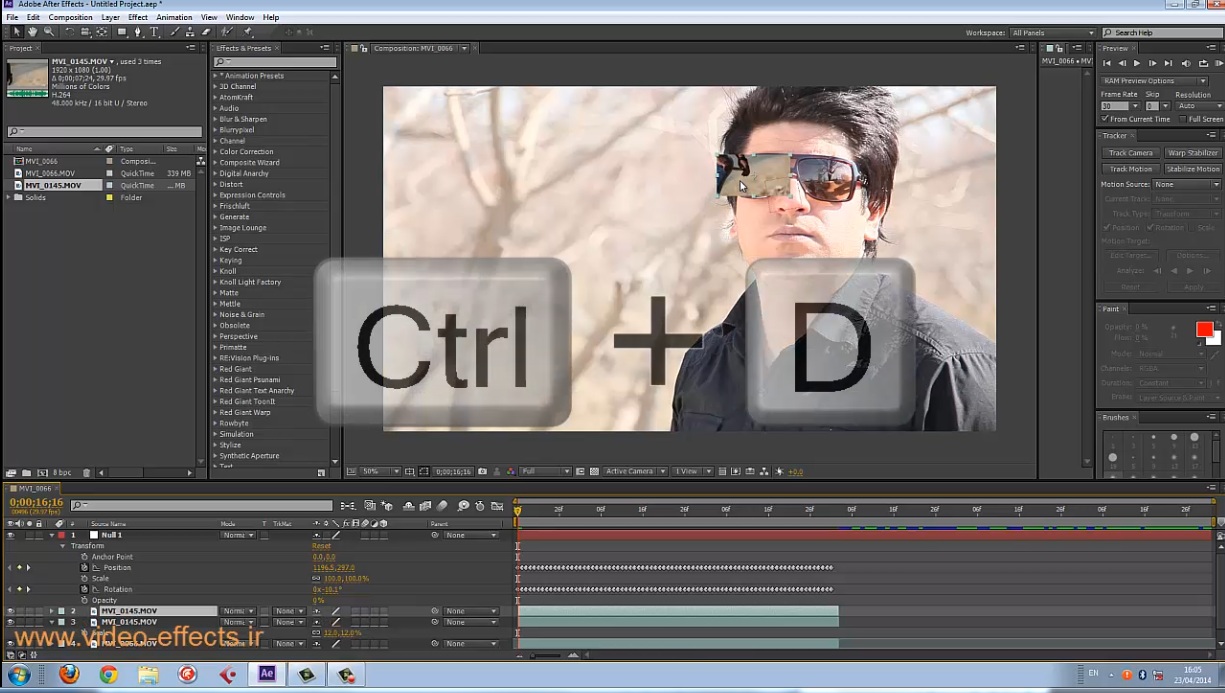The width and height of the screenshot is (1225, 693).
Task: Hide the Null 1 layer
Action: [10, 535]
